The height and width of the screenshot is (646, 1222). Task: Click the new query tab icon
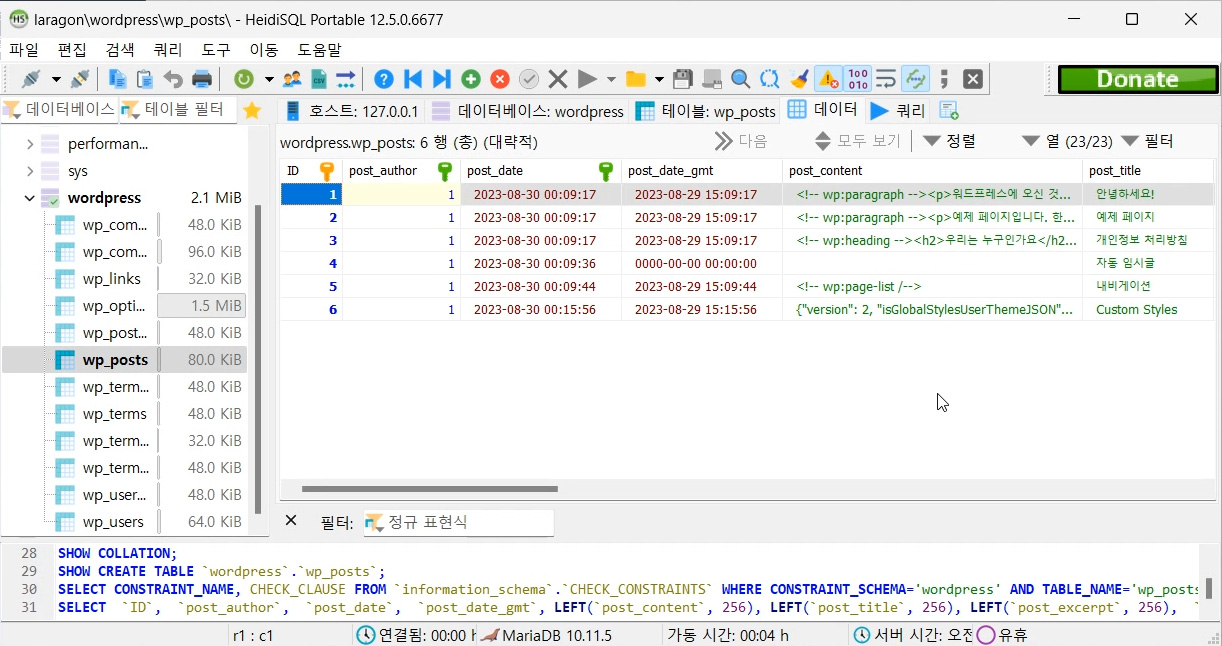tap(949, 110)
